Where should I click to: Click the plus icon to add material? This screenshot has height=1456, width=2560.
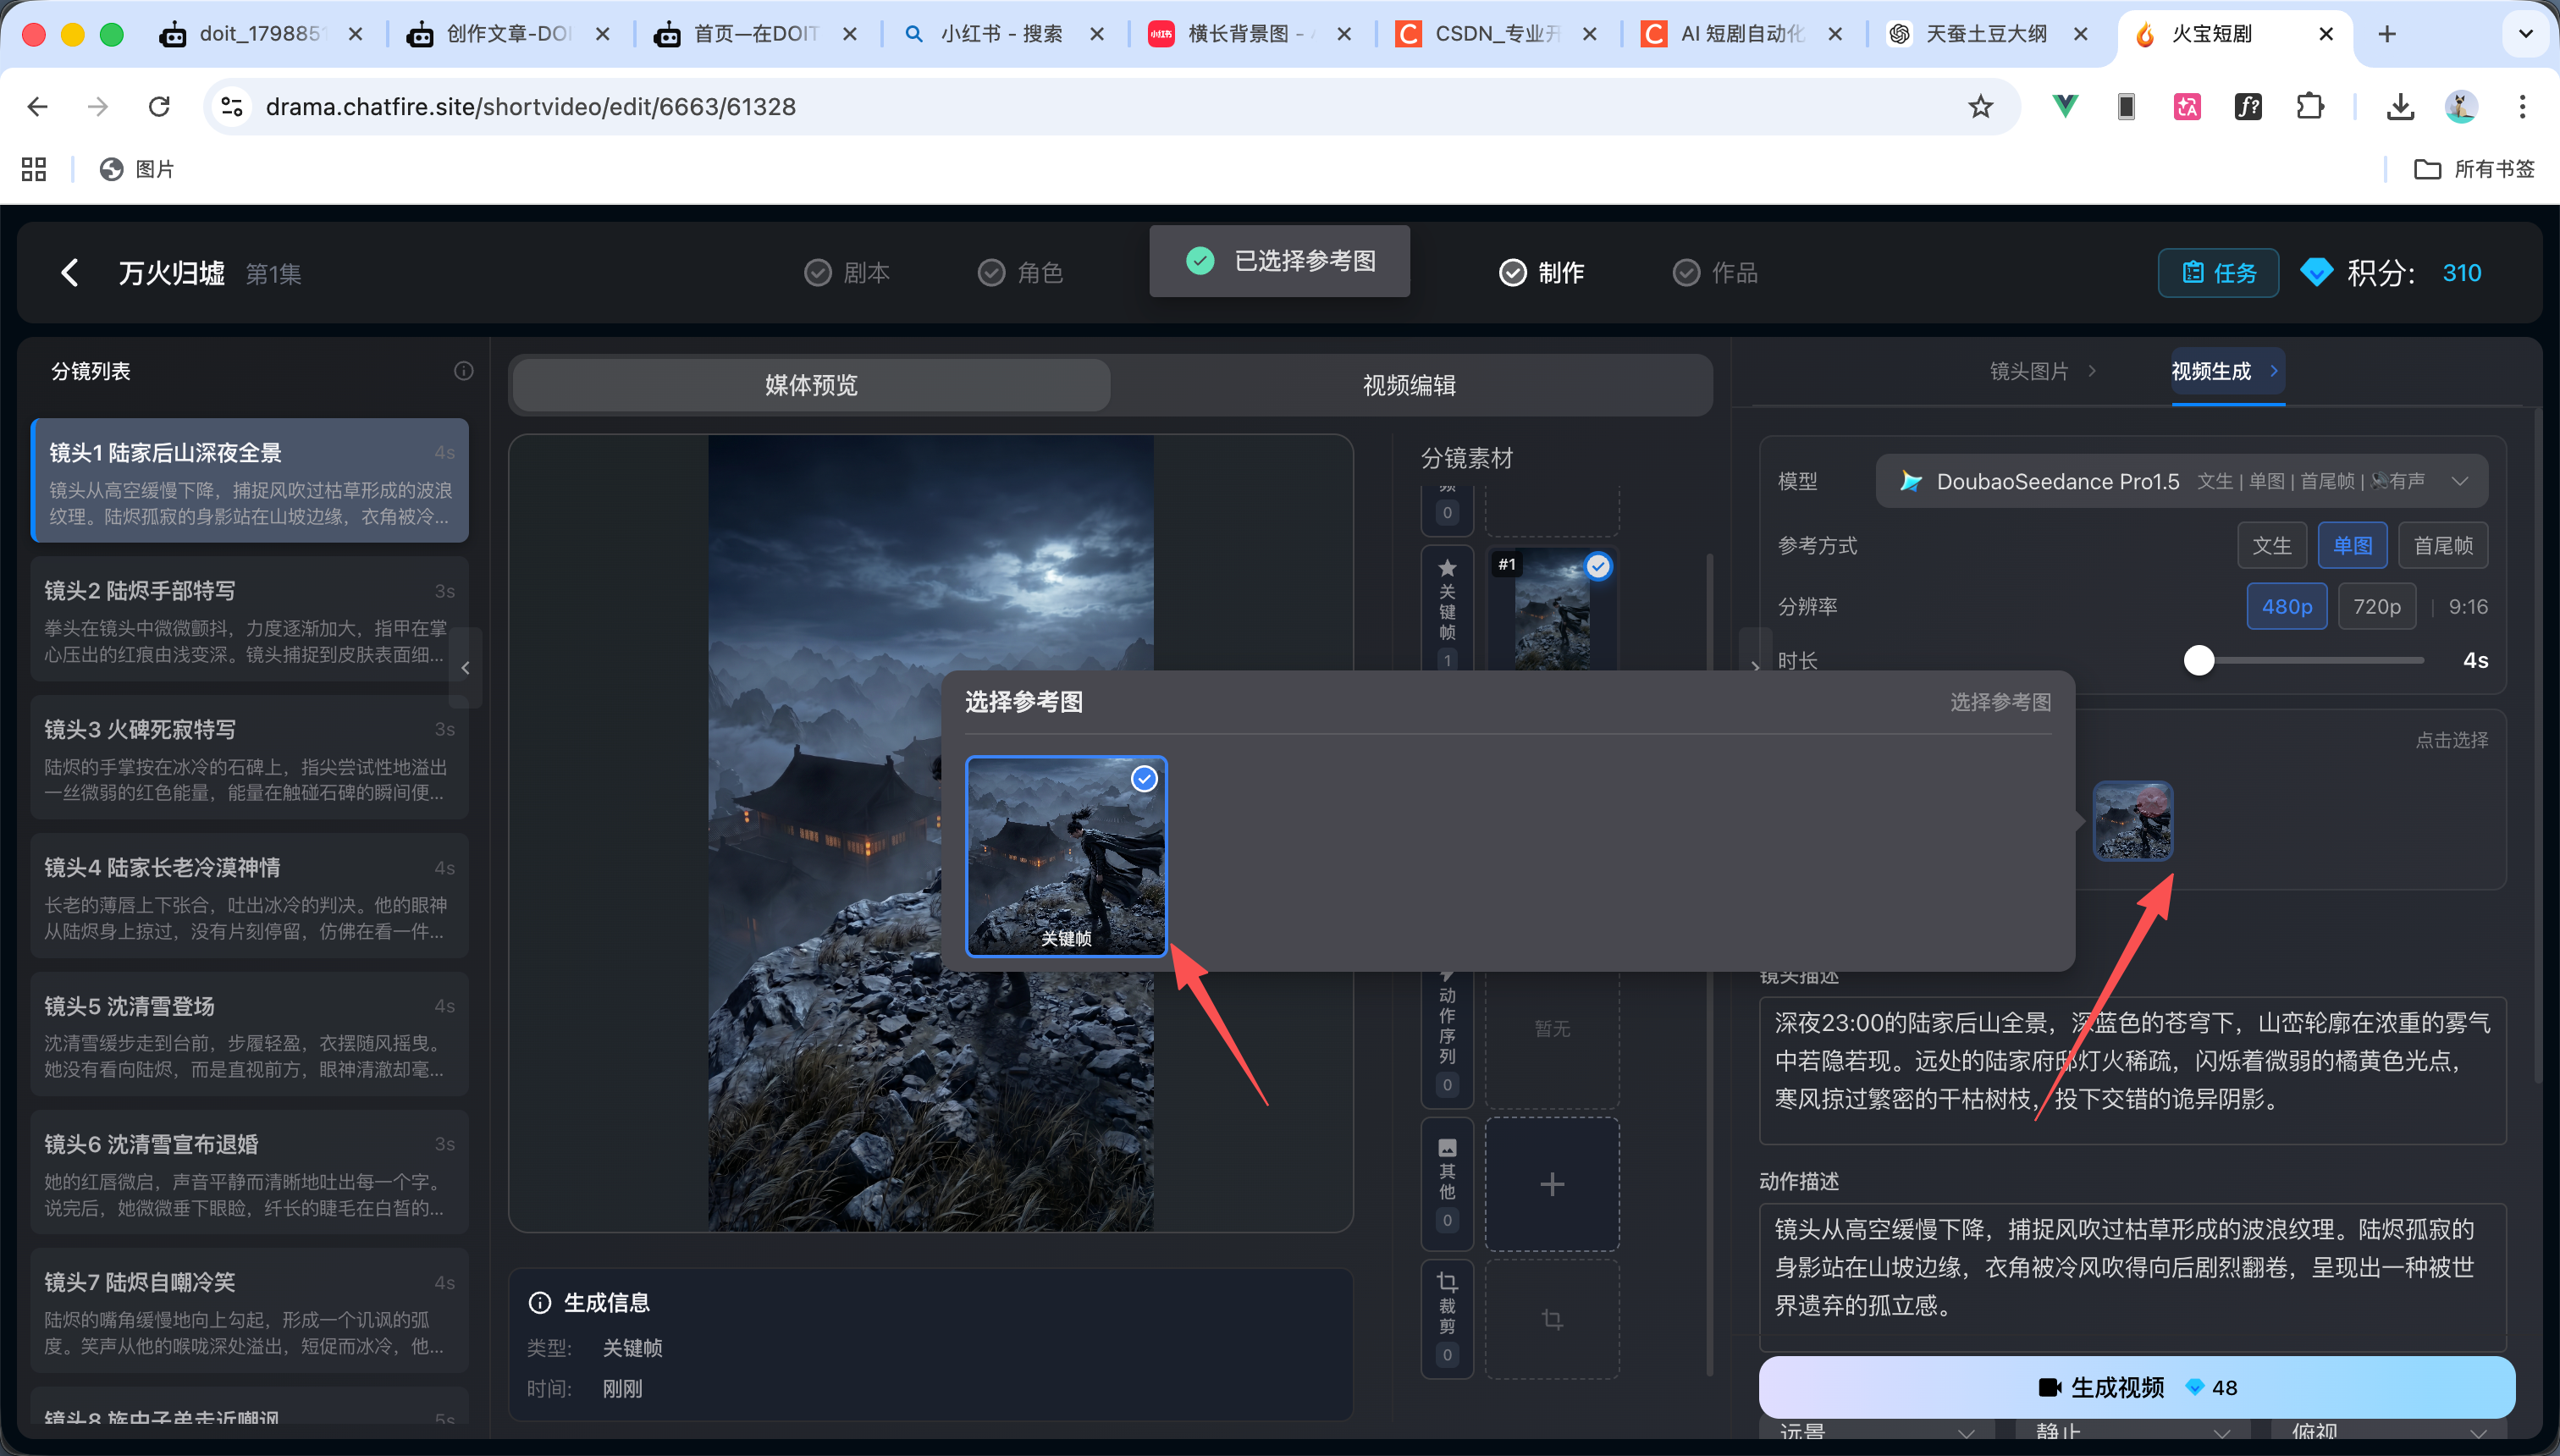point(1552,1183)
